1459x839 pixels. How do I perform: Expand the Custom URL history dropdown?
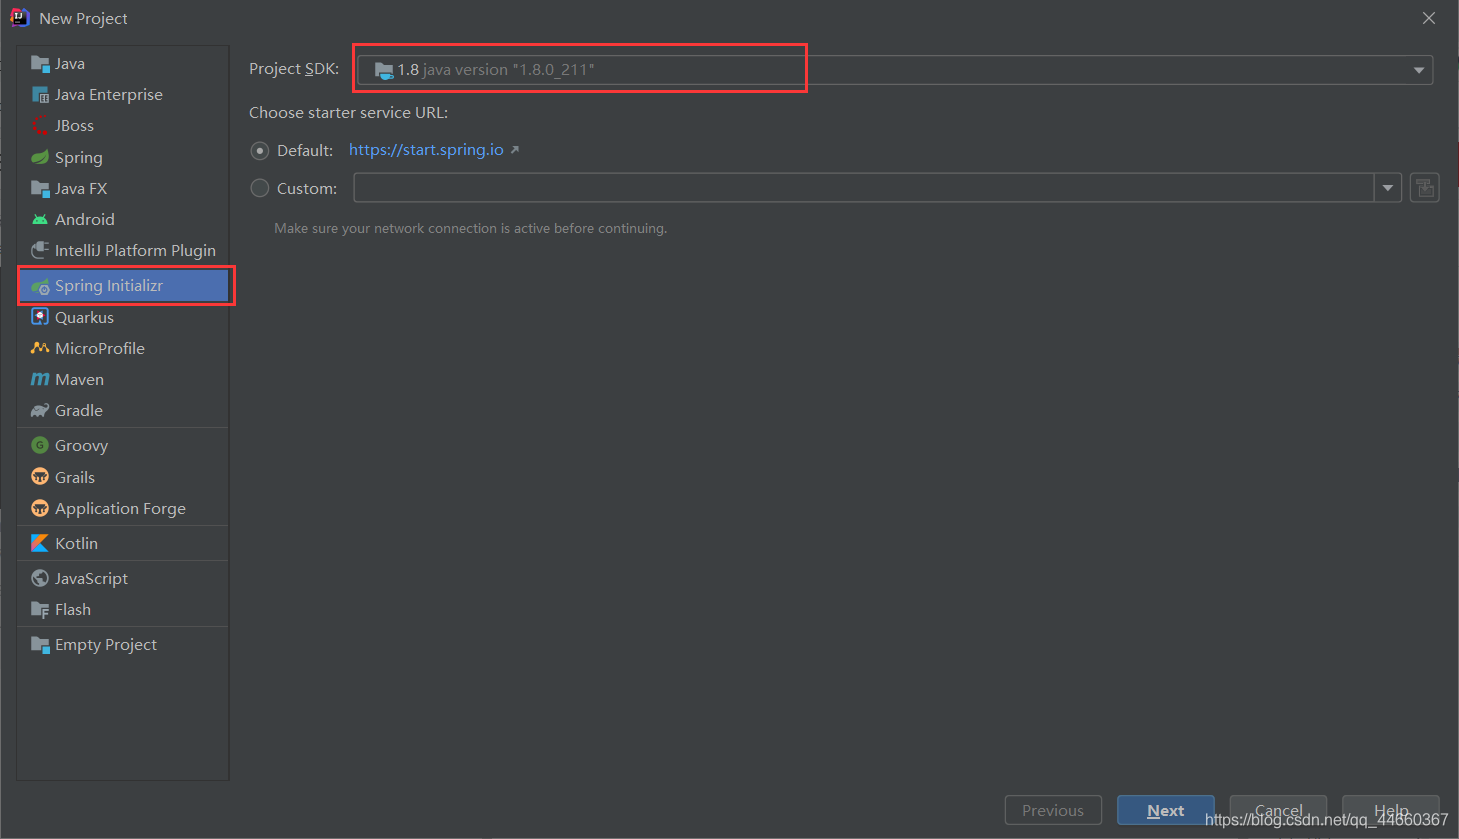click(1388, 188)
